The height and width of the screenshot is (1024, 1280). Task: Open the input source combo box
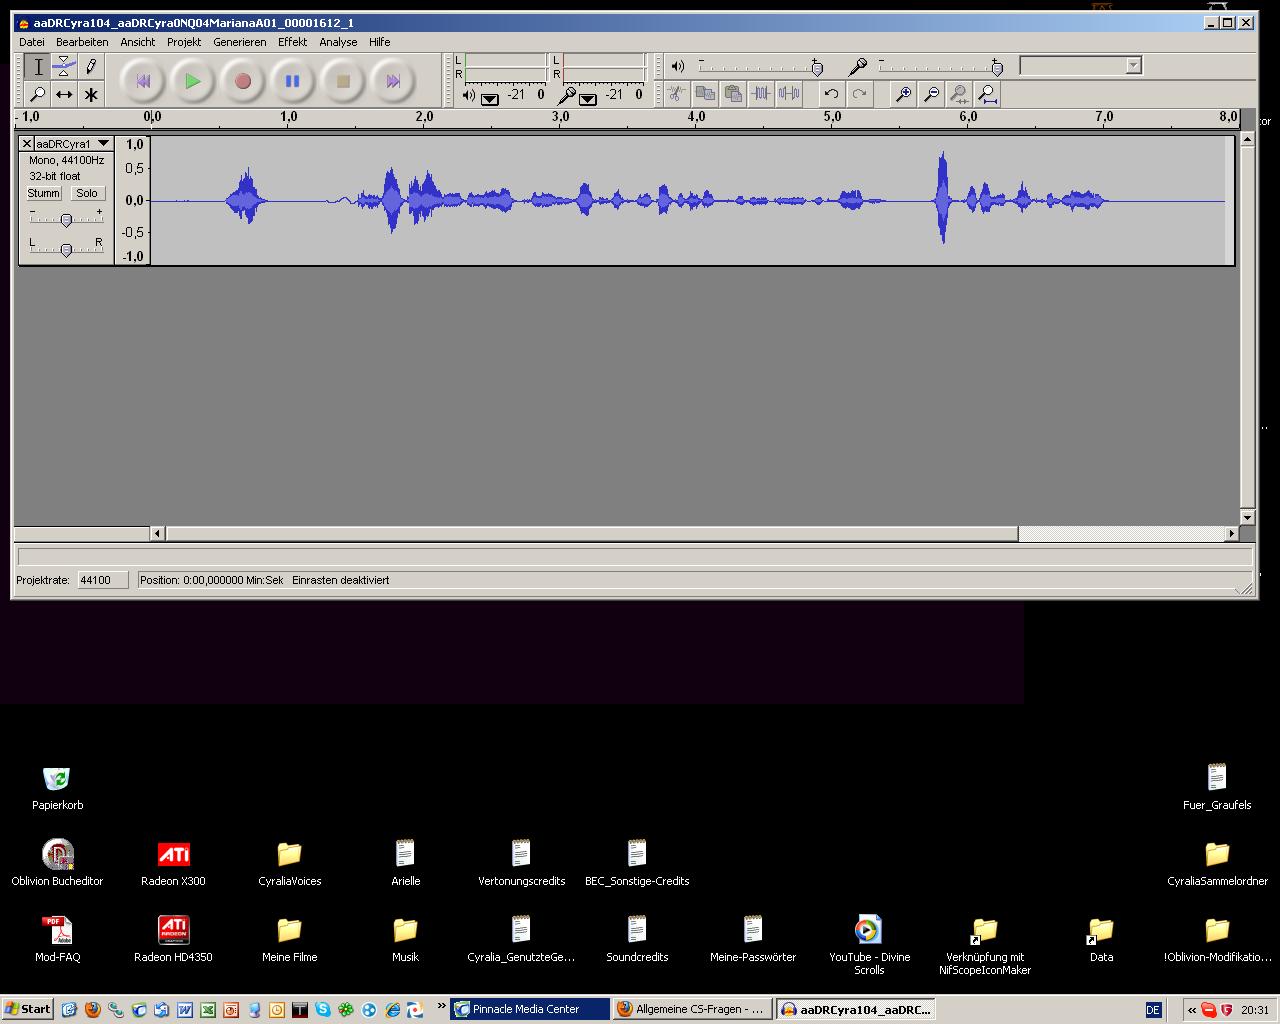point(1080,66)
